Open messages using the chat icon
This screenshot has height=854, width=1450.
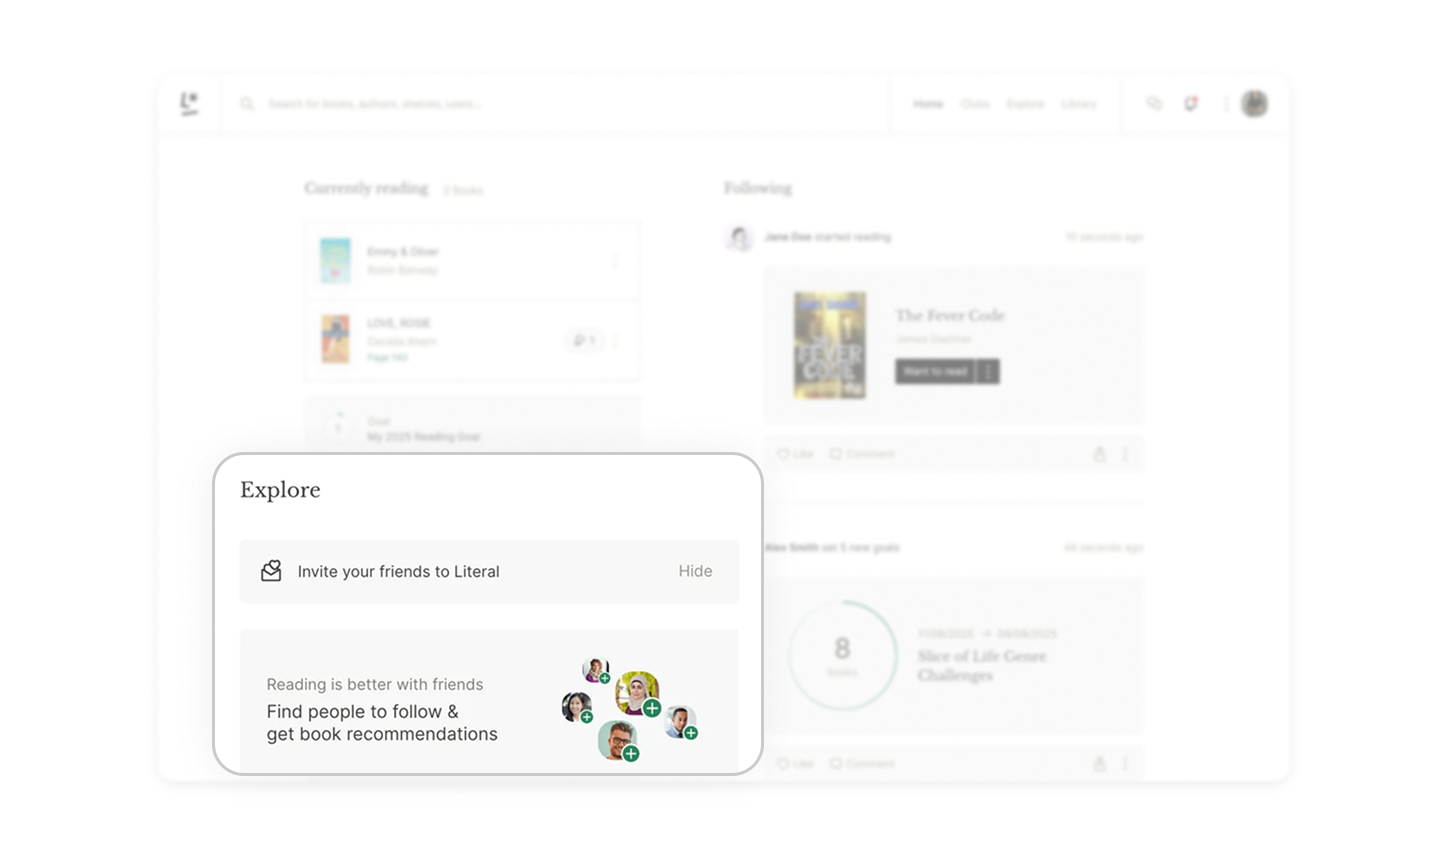pos(1155,103)
